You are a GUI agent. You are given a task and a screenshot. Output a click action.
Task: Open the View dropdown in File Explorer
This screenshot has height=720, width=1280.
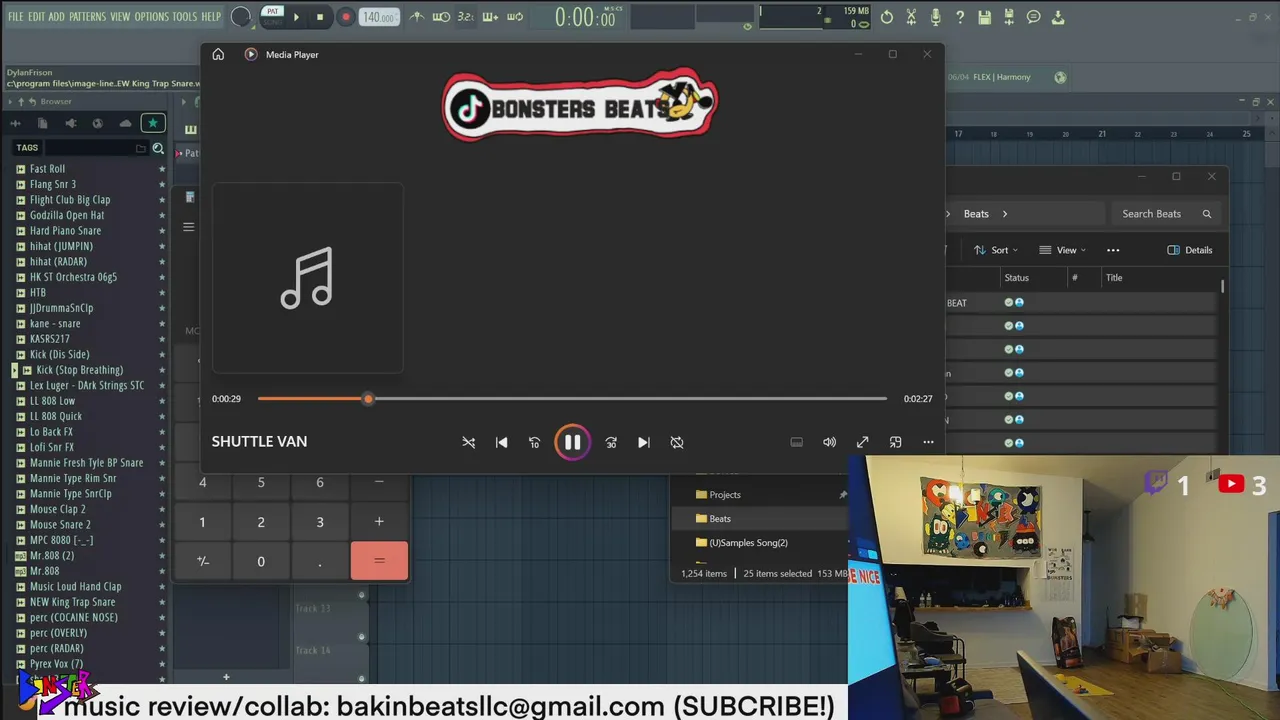pos(1062,250)
